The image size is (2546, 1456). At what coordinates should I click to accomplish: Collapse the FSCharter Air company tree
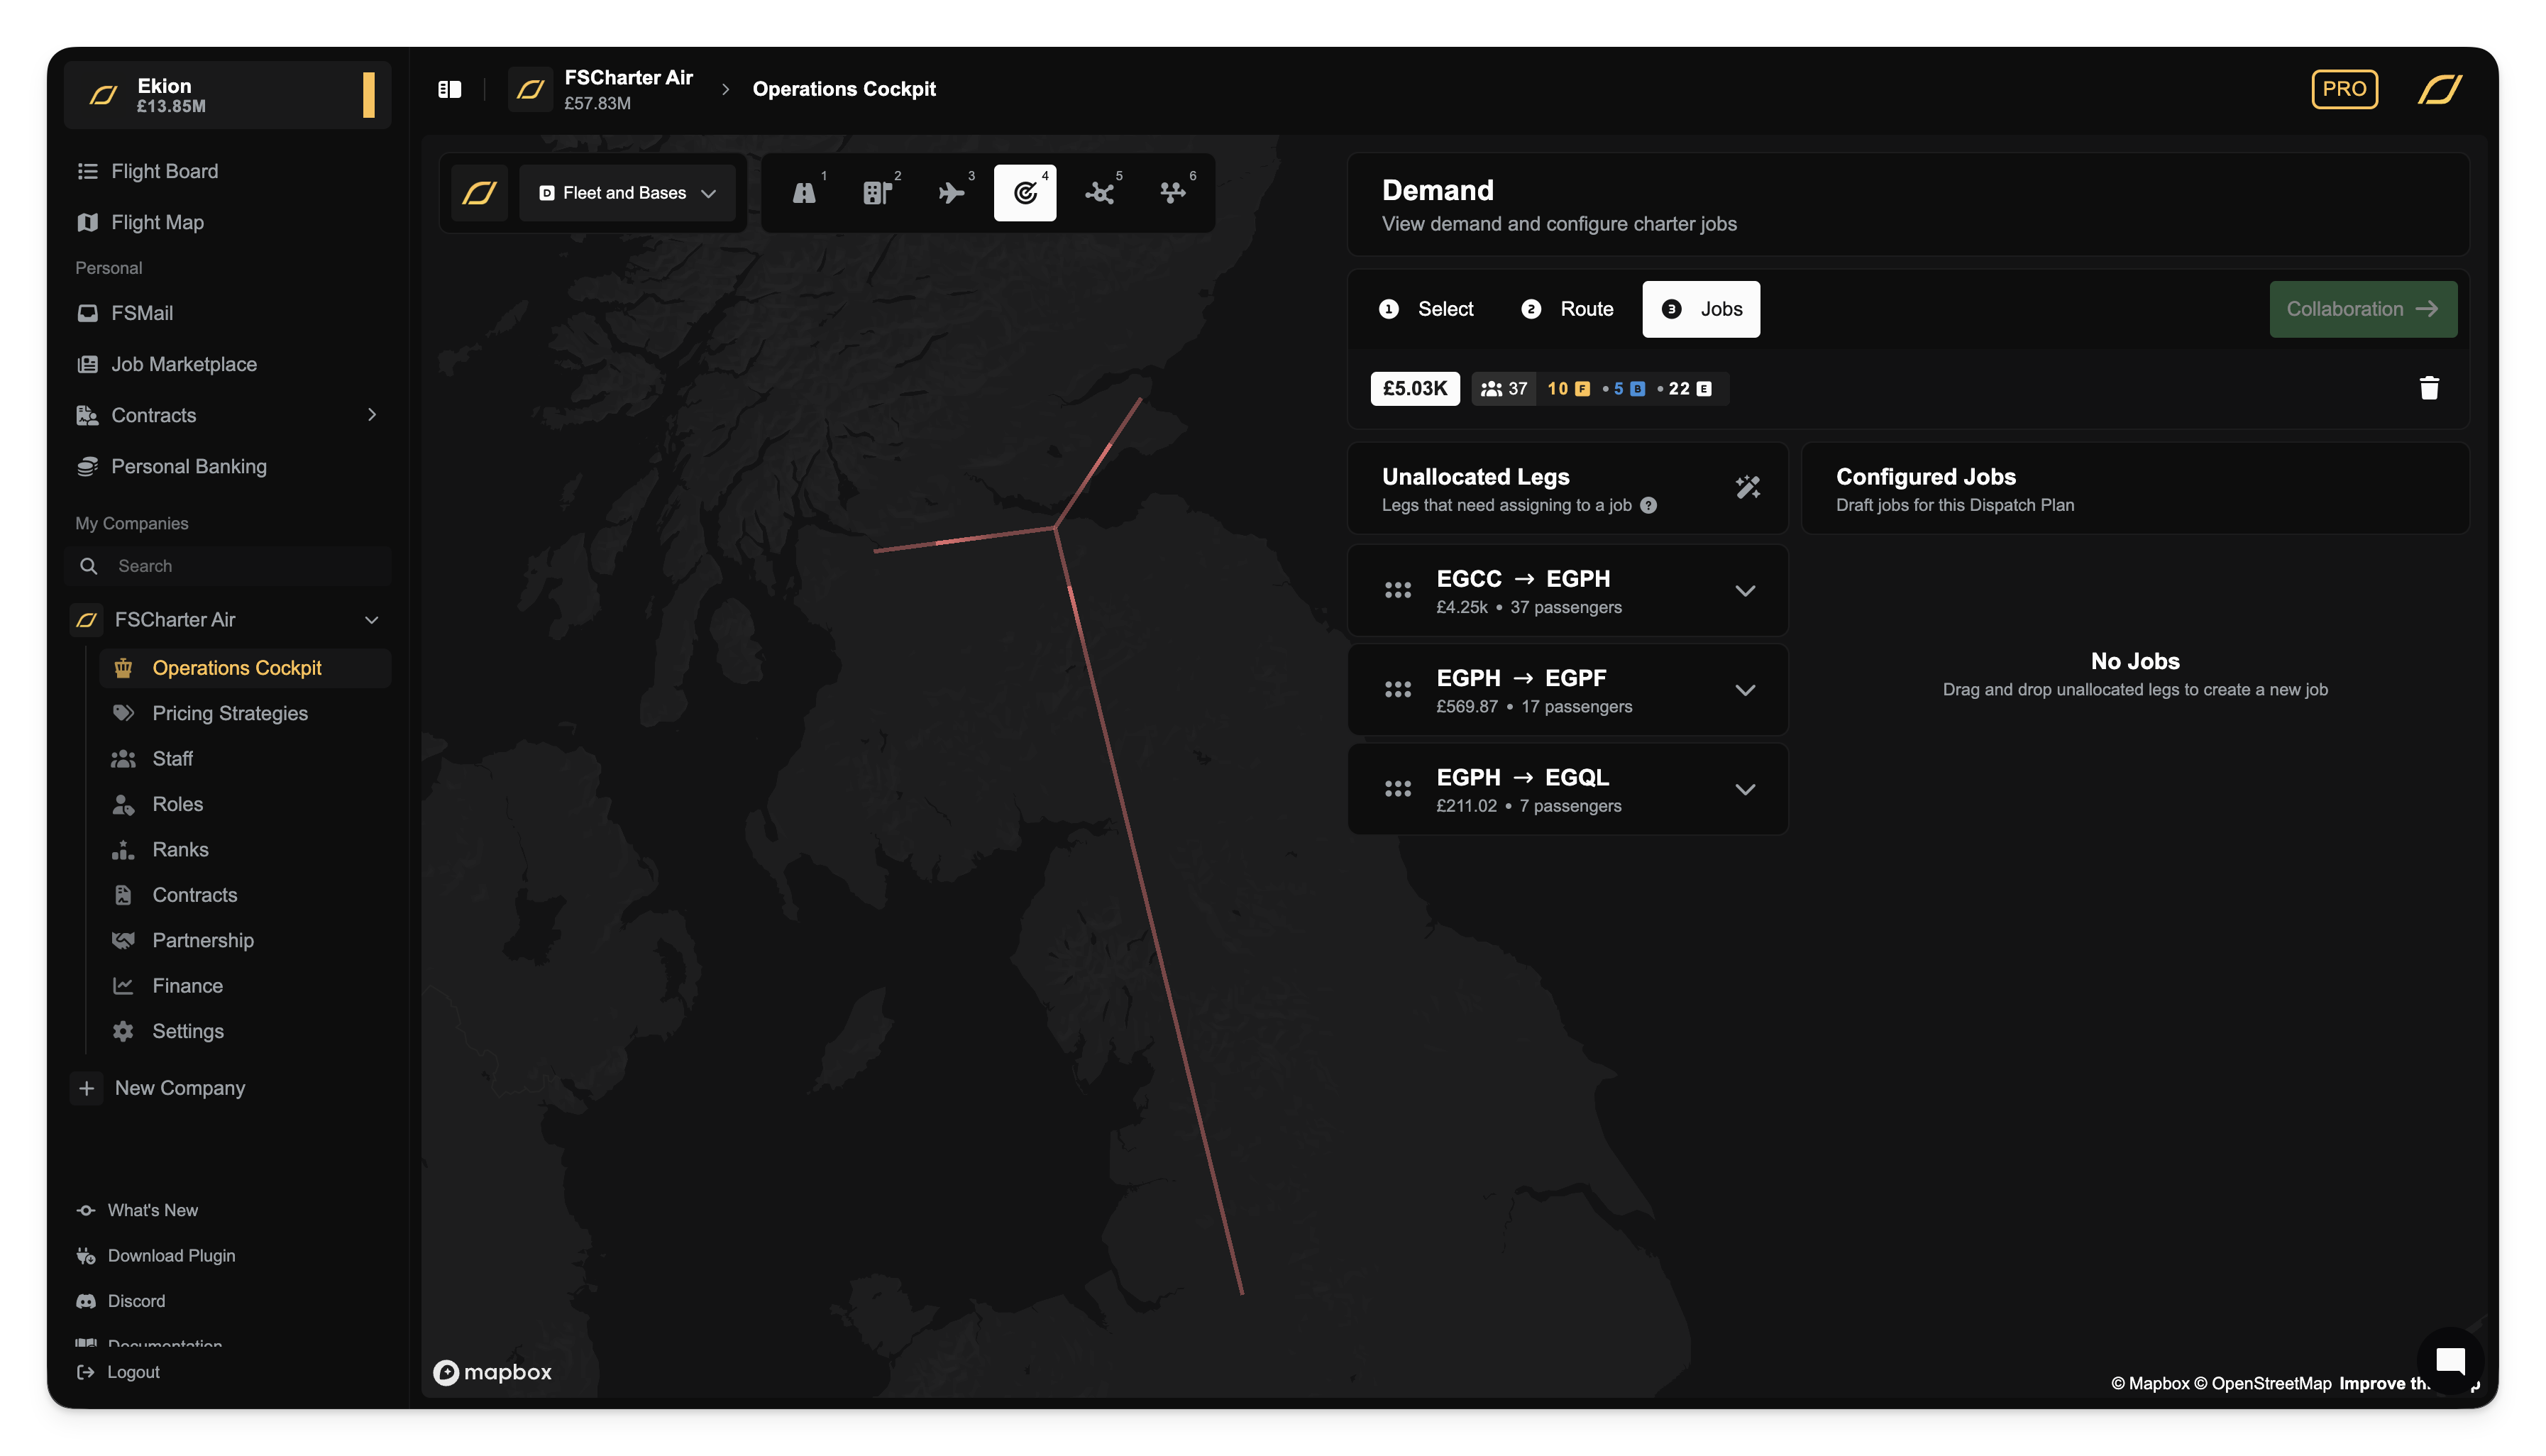372,620
